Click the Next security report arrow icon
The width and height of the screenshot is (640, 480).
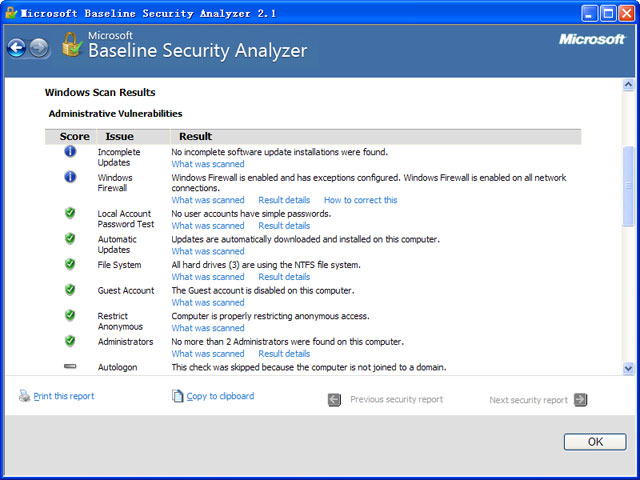pos(580,400)
